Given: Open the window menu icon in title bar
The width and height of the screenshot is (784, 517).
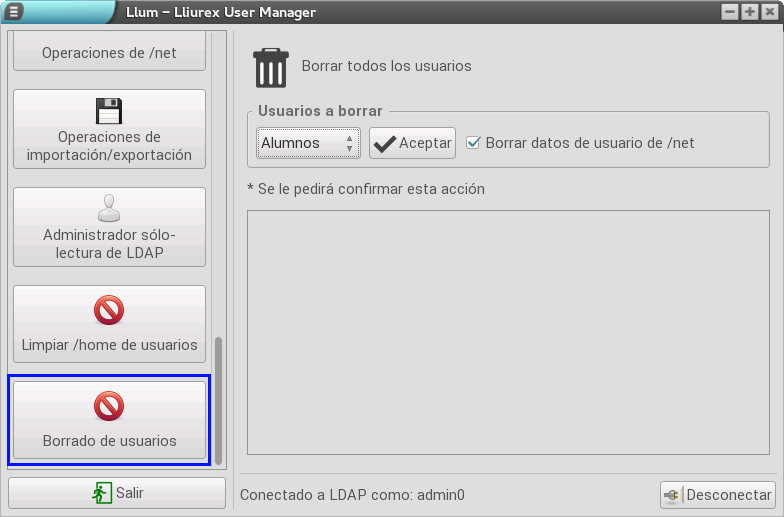Looking at the screenshot, I should pos(15,12).
